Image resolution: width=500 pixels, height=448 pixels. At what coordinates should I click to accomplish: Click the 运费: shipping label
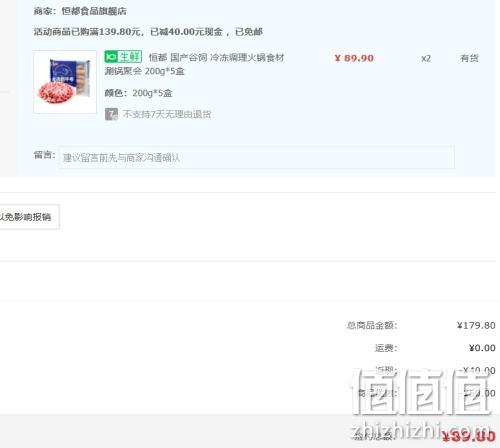tap(386, 348)
